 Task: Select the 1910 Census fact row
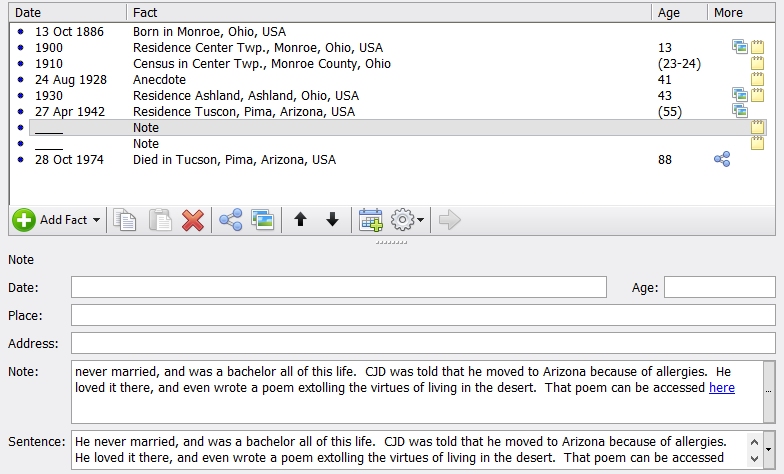pos(260,64)
